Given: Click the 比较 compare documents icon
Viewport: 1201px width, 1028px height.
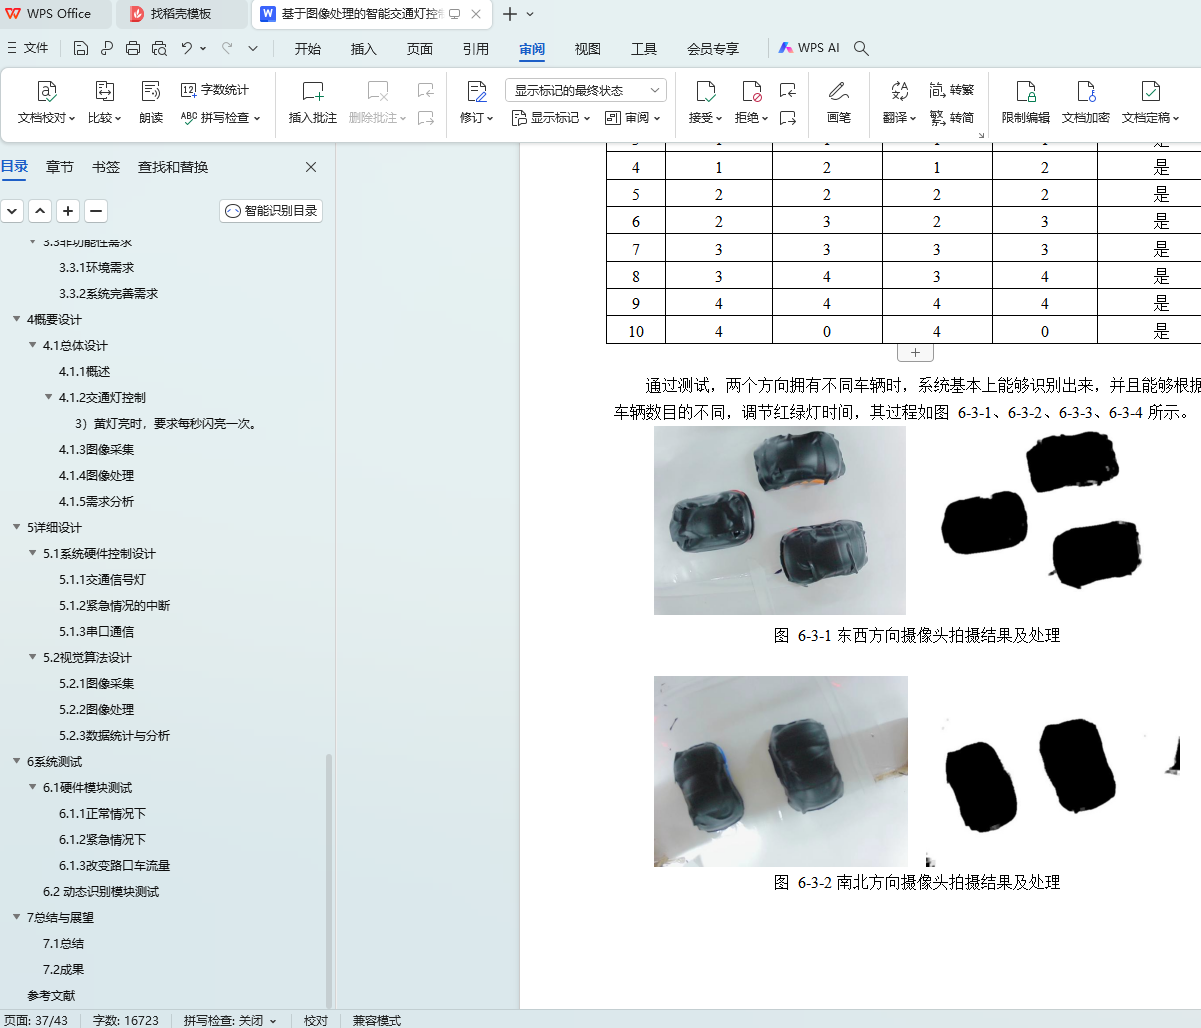Looking at the screenshot, I should (104, 91).
